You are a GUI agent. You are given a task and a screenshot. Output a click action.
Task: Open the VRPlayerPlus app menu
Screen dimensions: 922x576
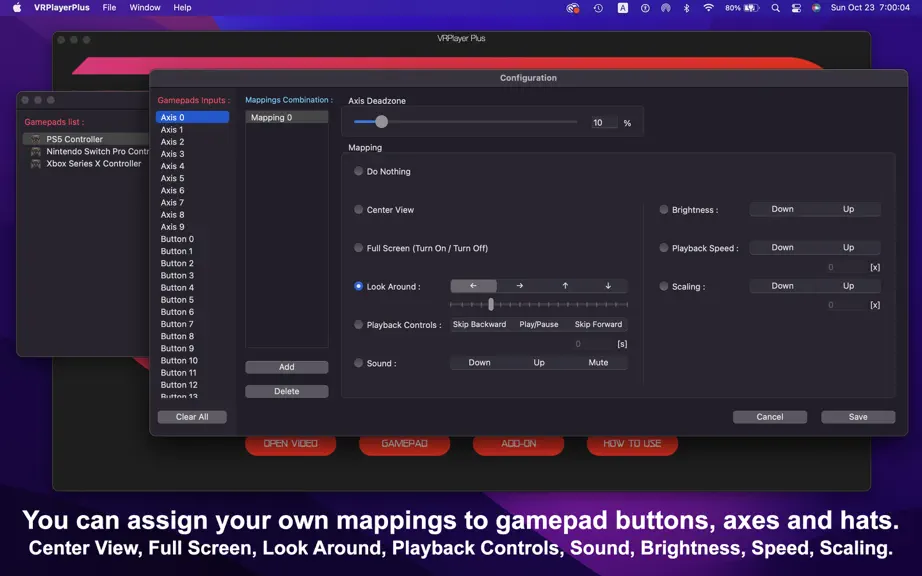(x=62, y=8)
